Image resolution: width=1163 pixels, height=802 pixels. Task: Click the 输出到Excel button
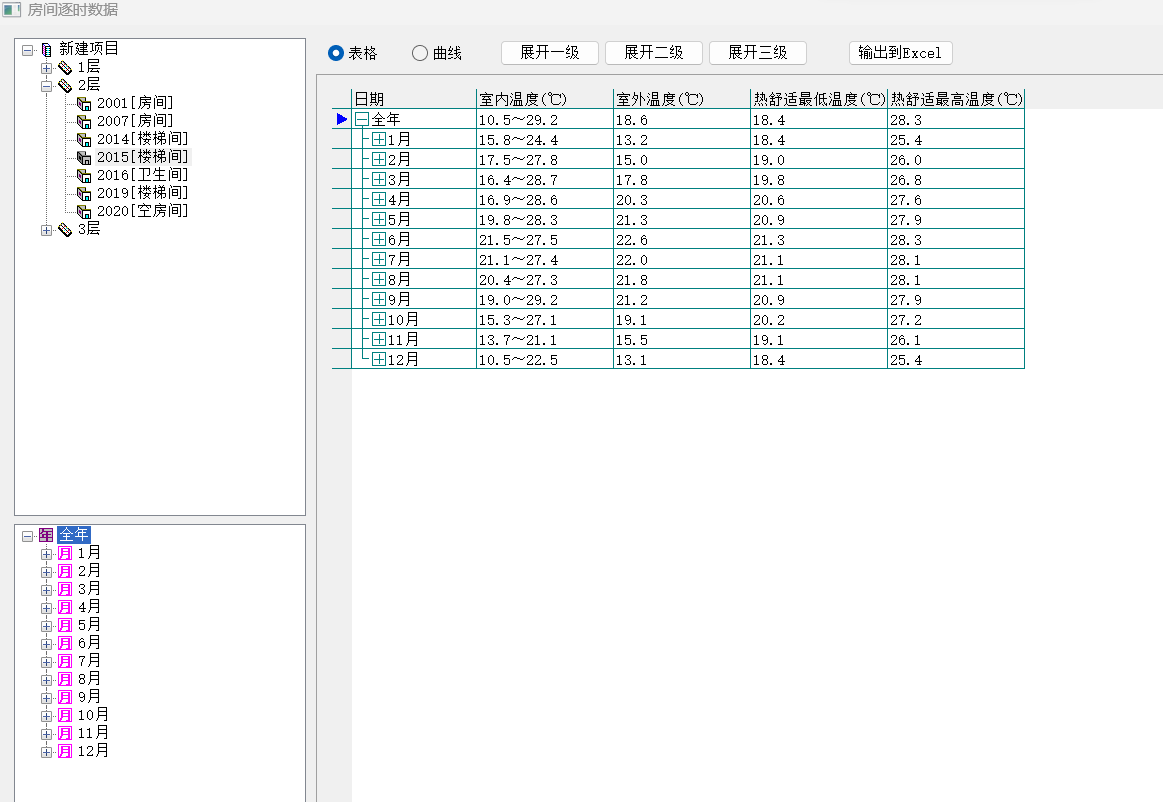coord(900,53)
